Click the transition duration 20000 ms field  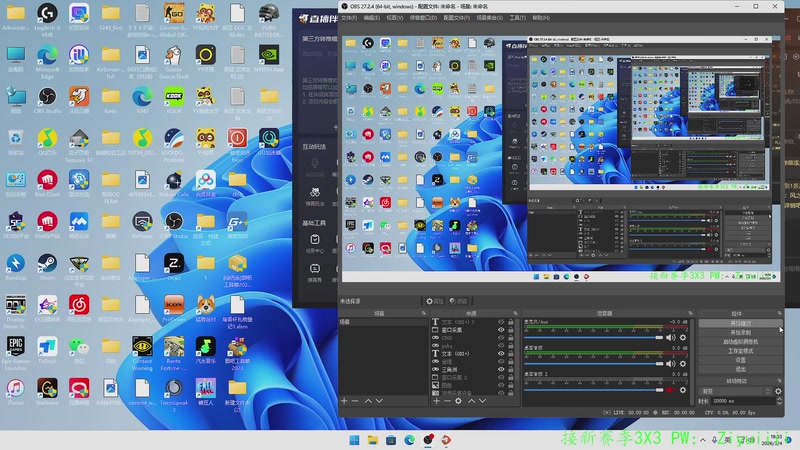[x=742, y=402]
